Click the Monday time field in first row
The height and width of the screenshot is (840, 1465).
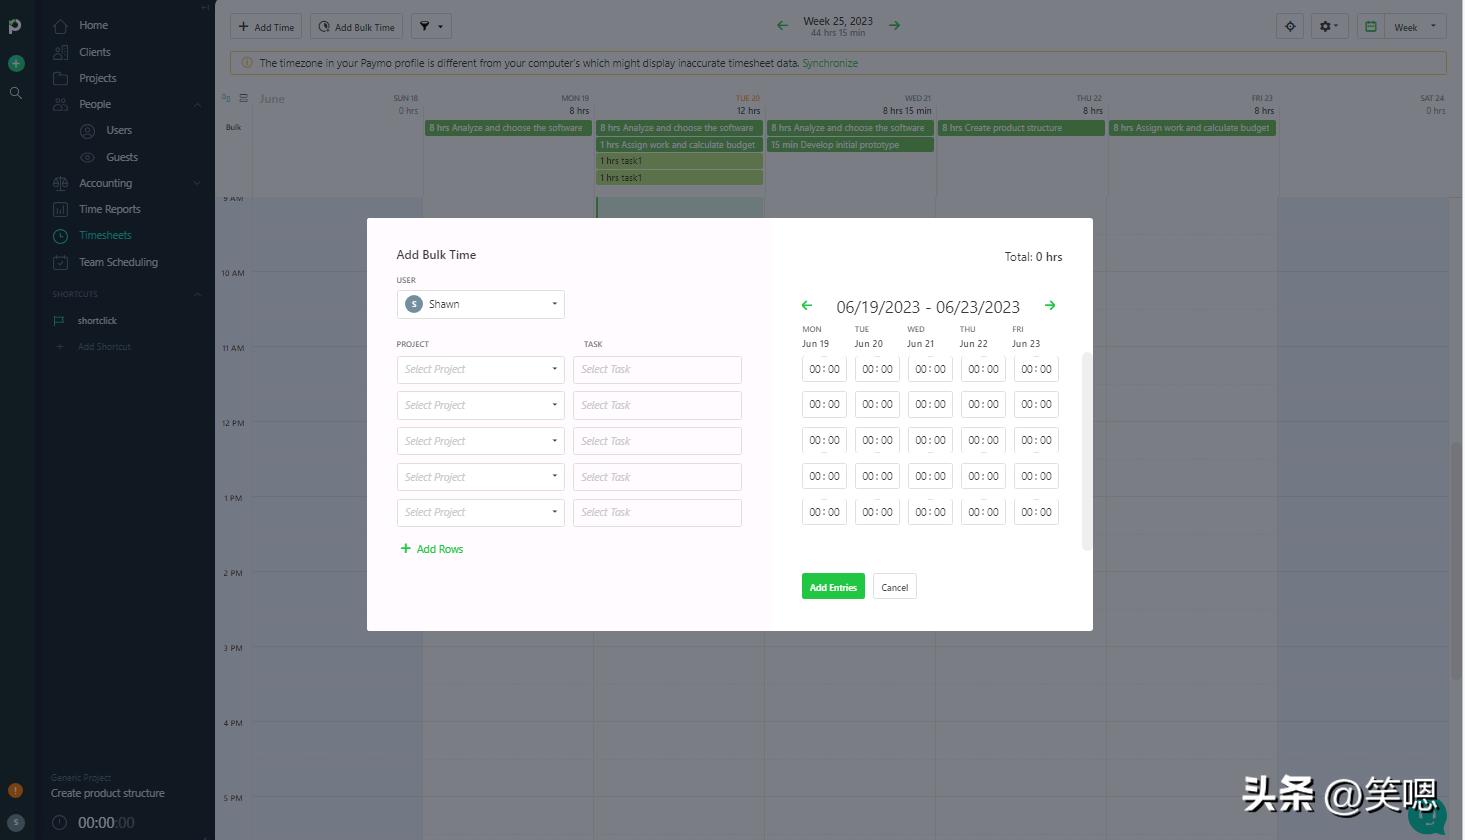(824, 369)
